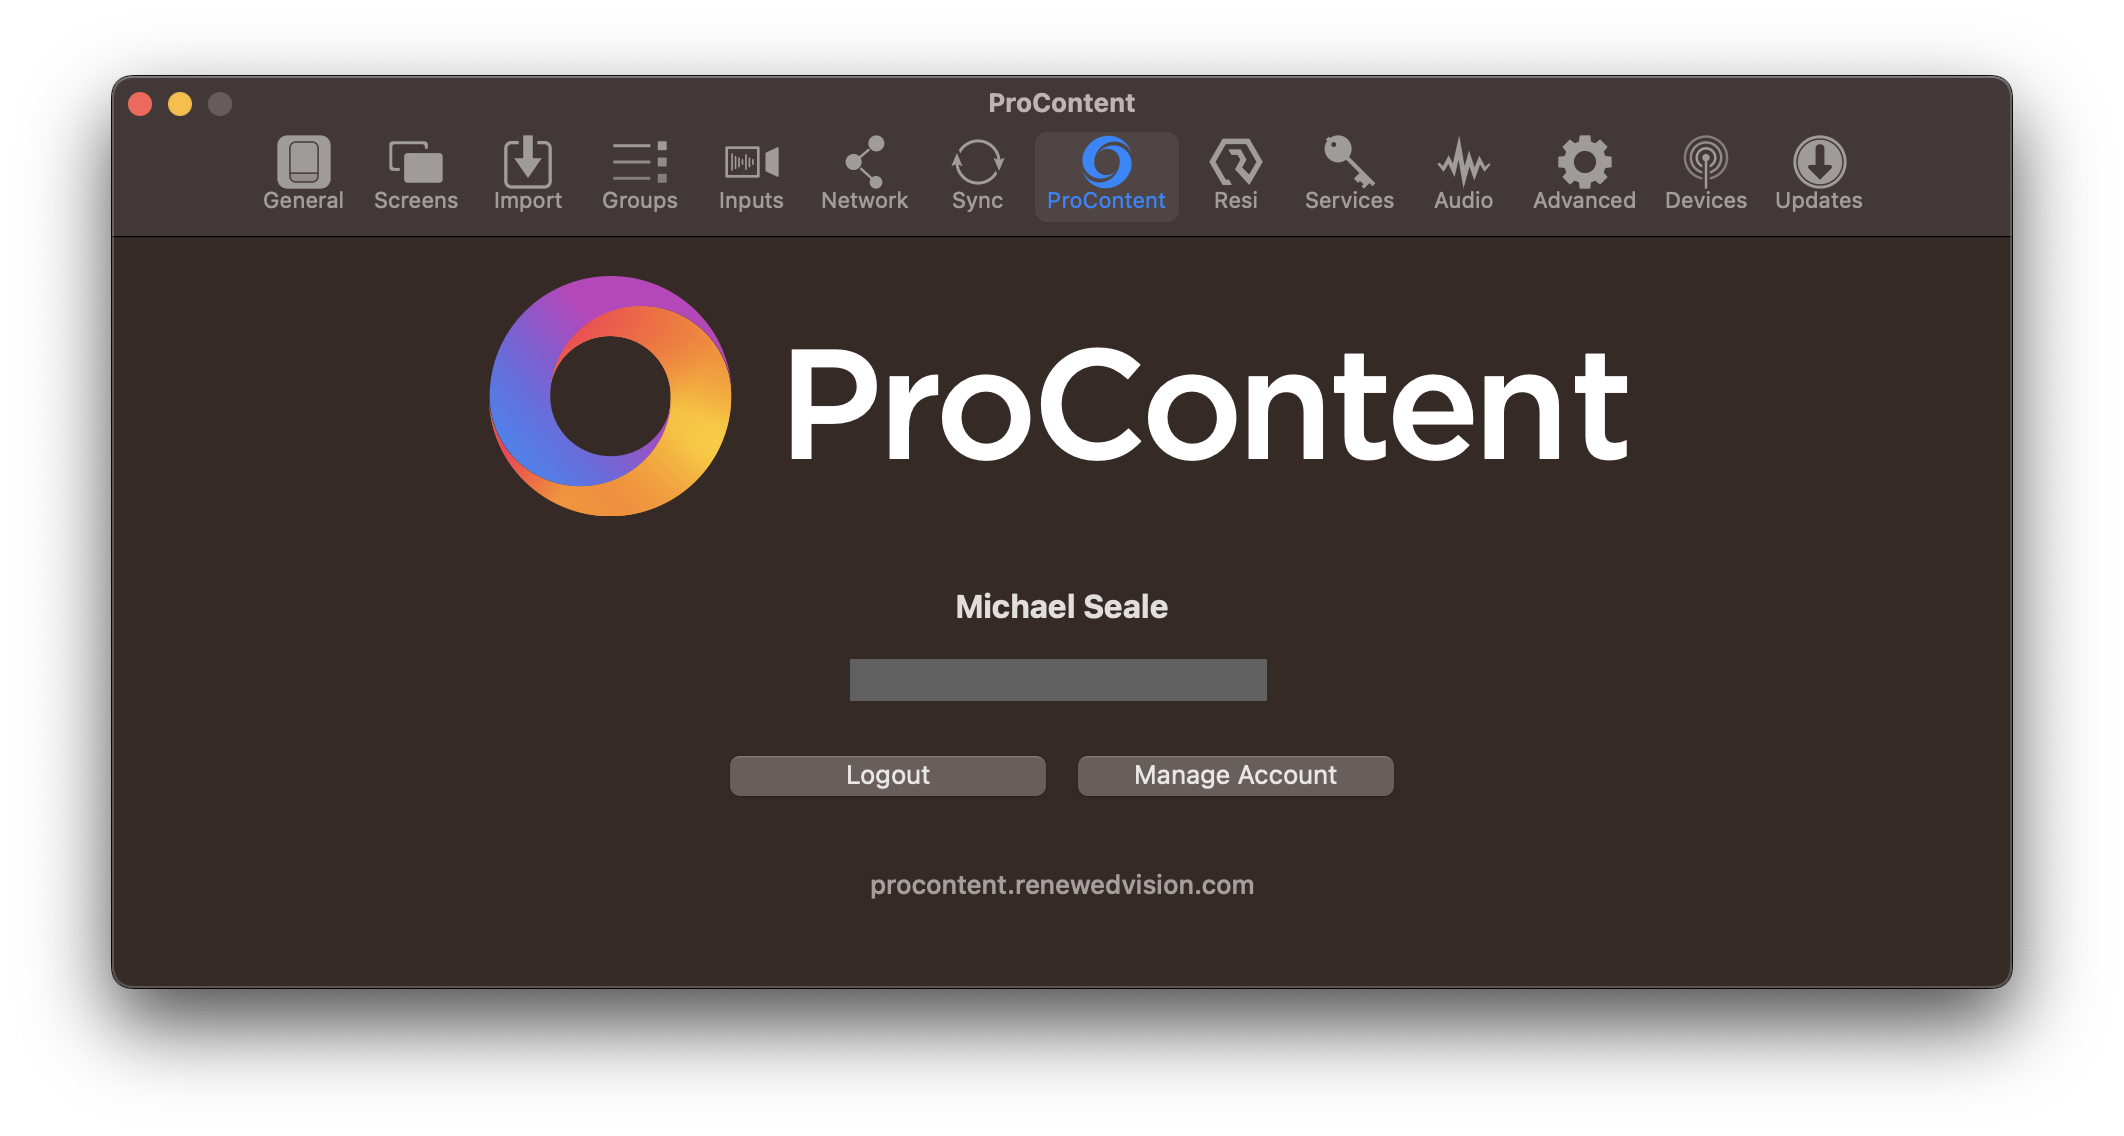Open the Screens preferences pane
The height and width of the screenshot is (1136, 2124).
click(x=415, y=175)
